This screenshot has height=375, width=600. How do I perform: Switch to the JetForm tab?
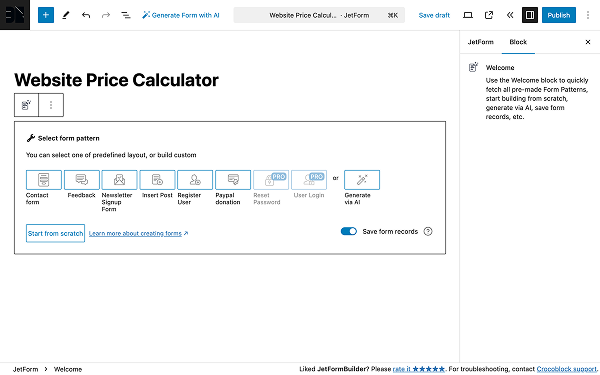pyautogui.click(x=481, y=42)
